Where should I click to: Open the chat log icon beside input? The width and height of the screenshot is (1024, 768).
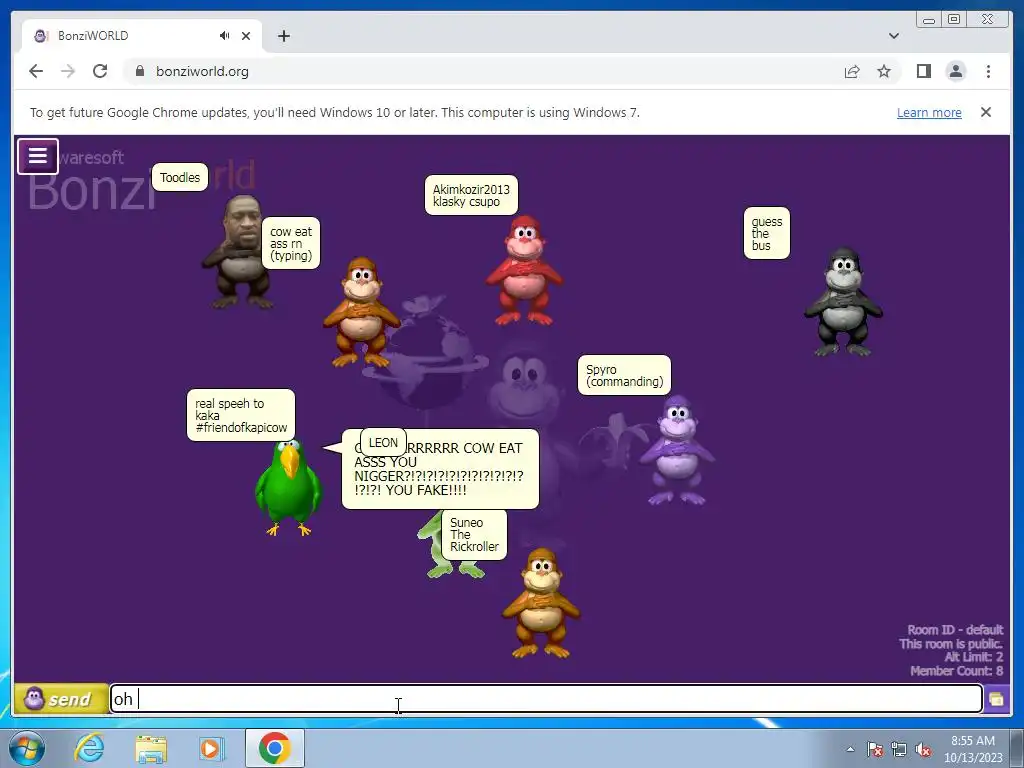coord(997,699)
